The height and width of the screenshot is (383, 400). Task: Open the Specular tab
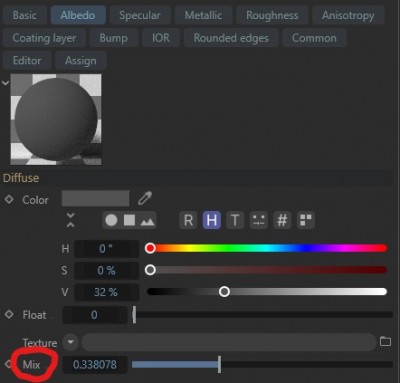[140, 15]
